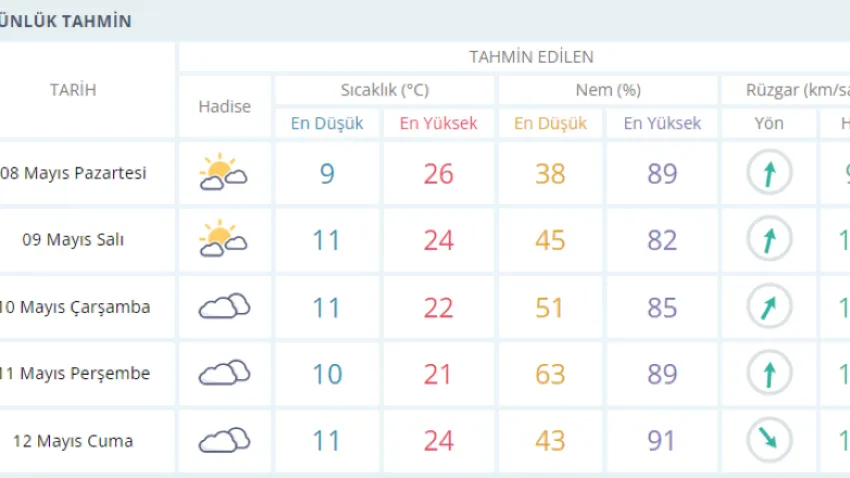Click the wind direction arrow for 09 Mayıs
The height and width of the screenshot is (478, 850).
coord(769,240)
